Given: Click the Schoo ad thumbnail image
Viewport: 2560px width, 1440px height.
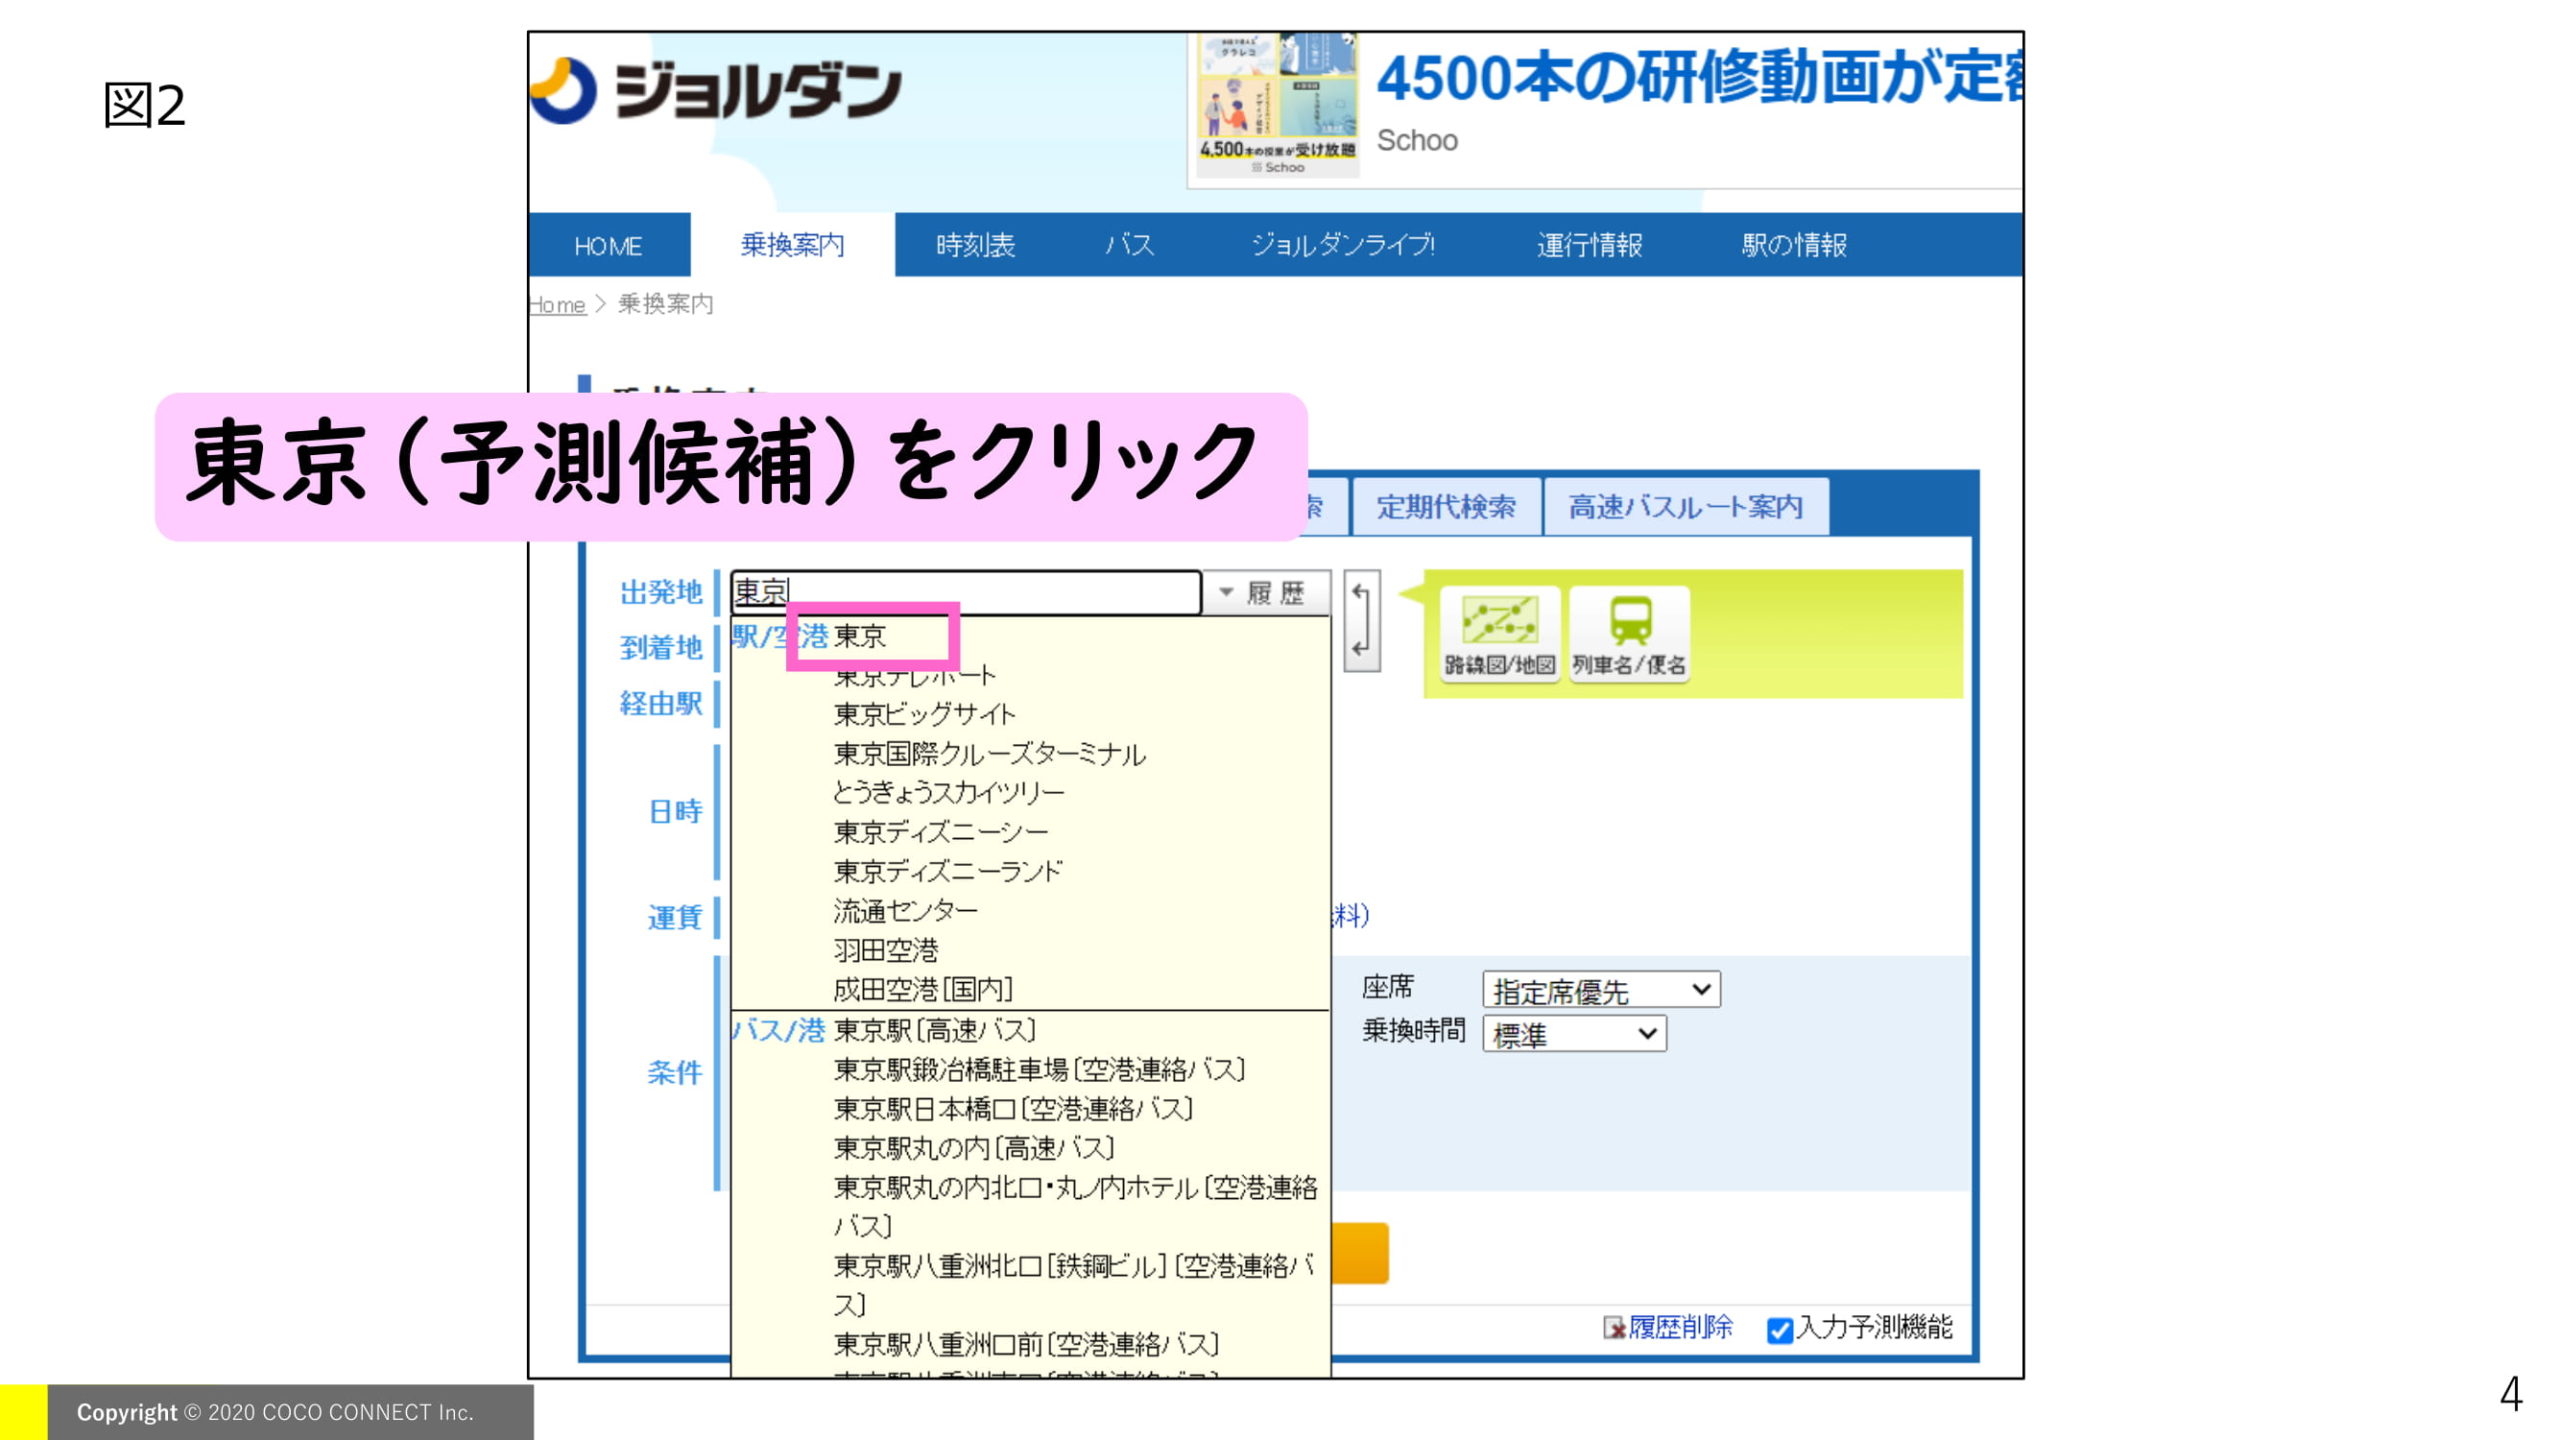Looking at the screenshot, I should point(1277,105).
